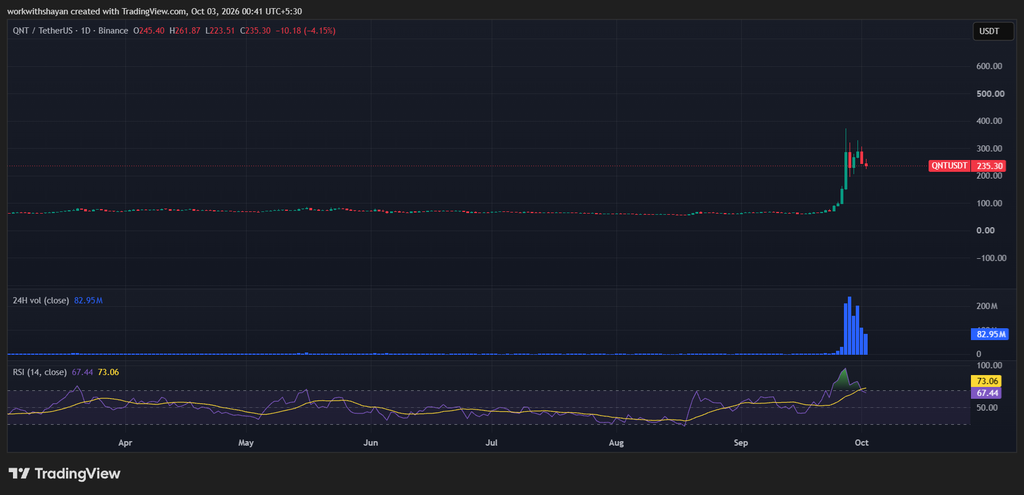This screenshot has height=495, width=1024.
Task: Click the O245.40 open value in header
Action: pyautogui.click(x=150, y=31)
